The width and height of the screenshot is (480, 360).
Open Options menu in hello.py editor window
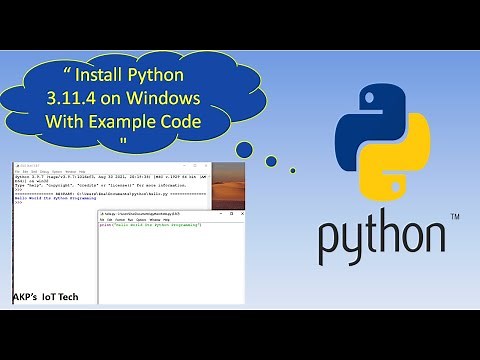(141, 220)
